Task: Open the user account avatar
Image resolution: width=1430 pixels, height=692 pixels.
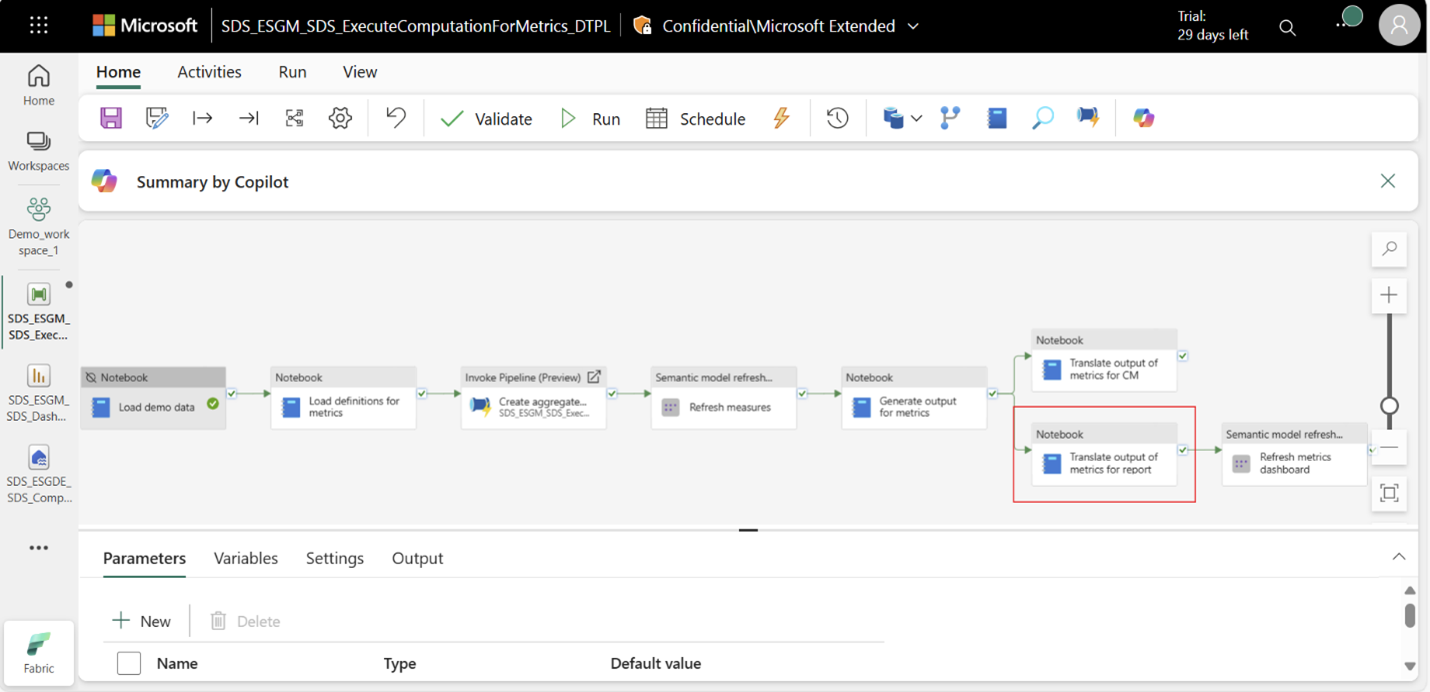Action: pyautogui.click(x=1399, y=26)
